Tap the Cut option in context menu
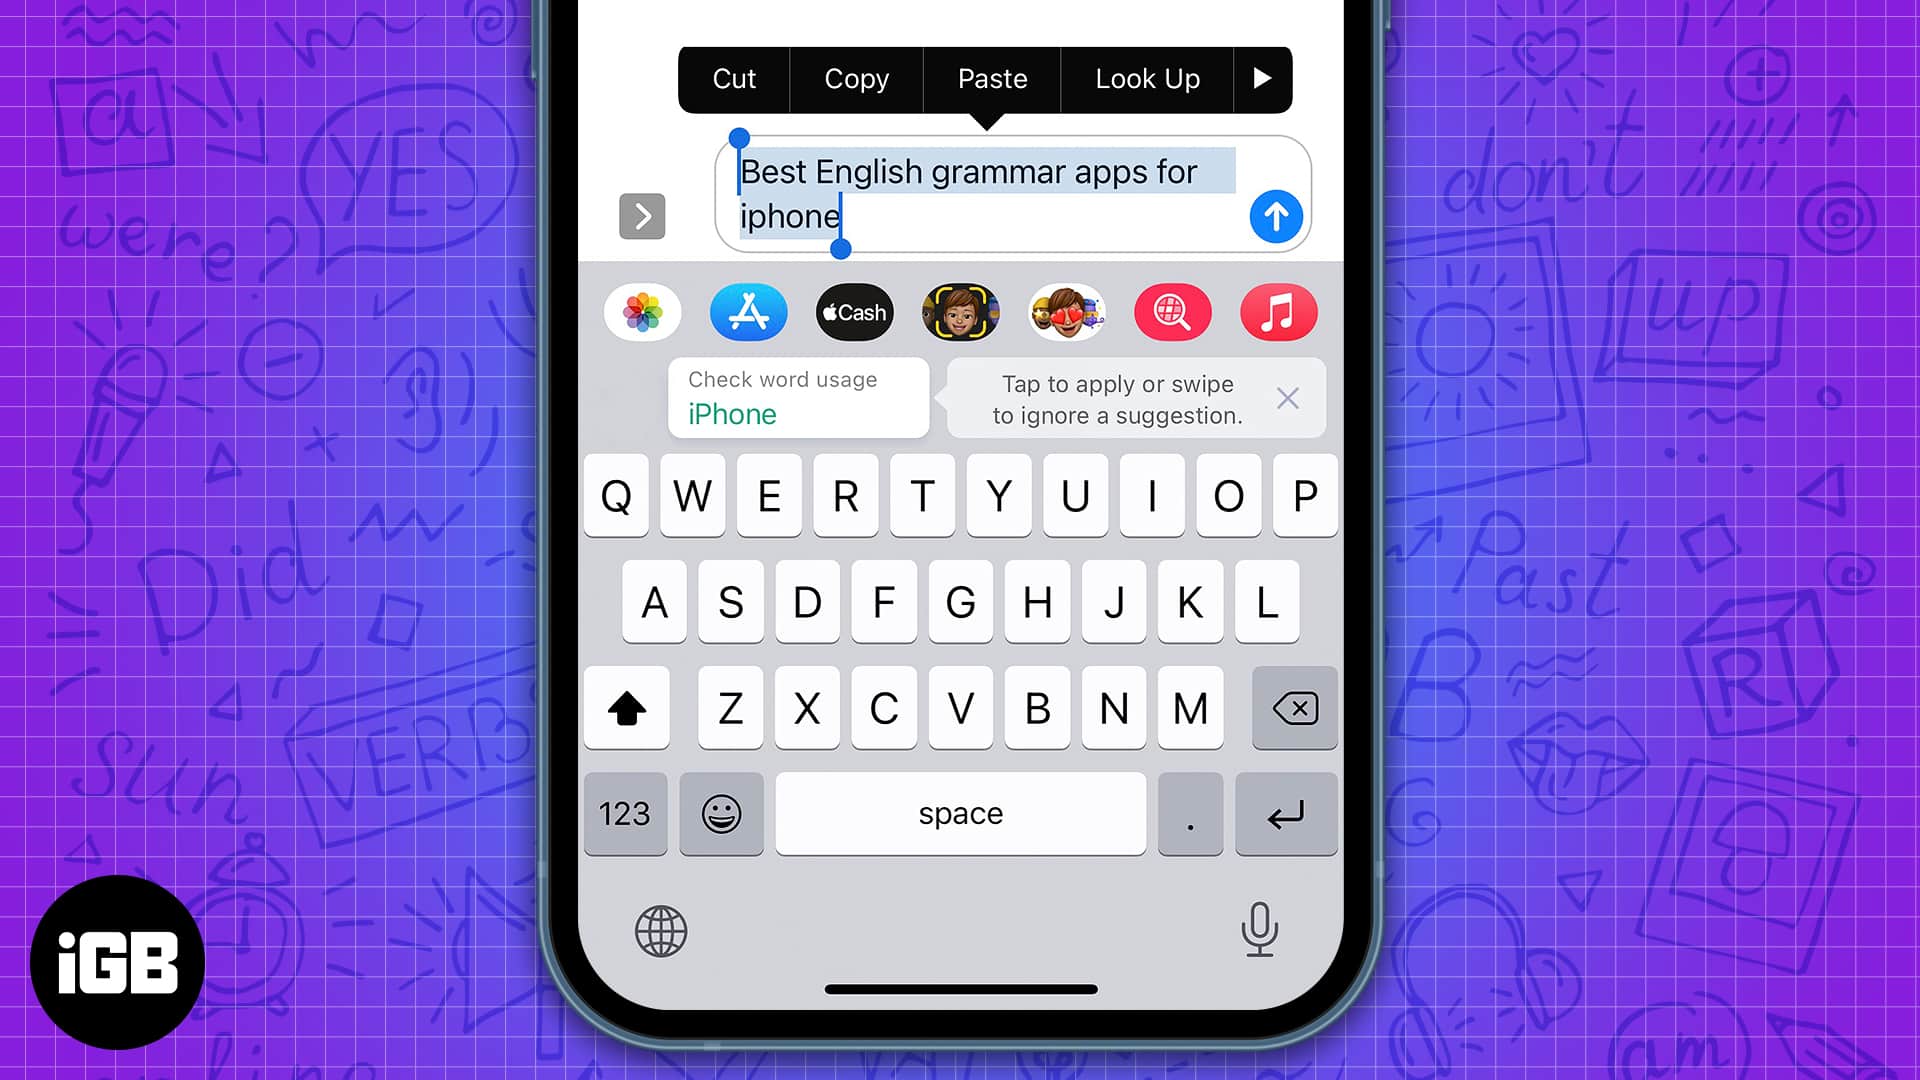 [x=733, y=79]
